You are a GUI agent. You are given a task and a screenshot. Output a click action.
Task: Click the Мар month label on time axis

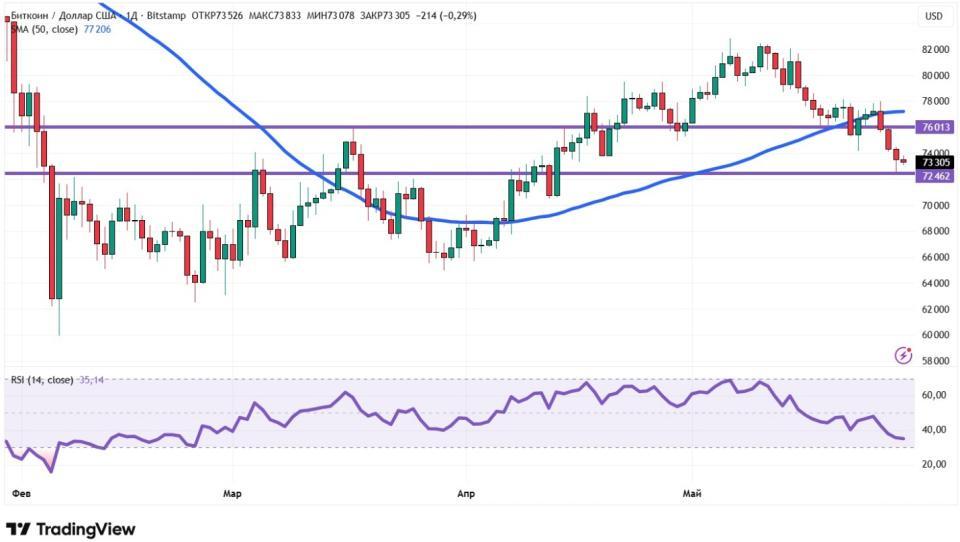point(232,494)
